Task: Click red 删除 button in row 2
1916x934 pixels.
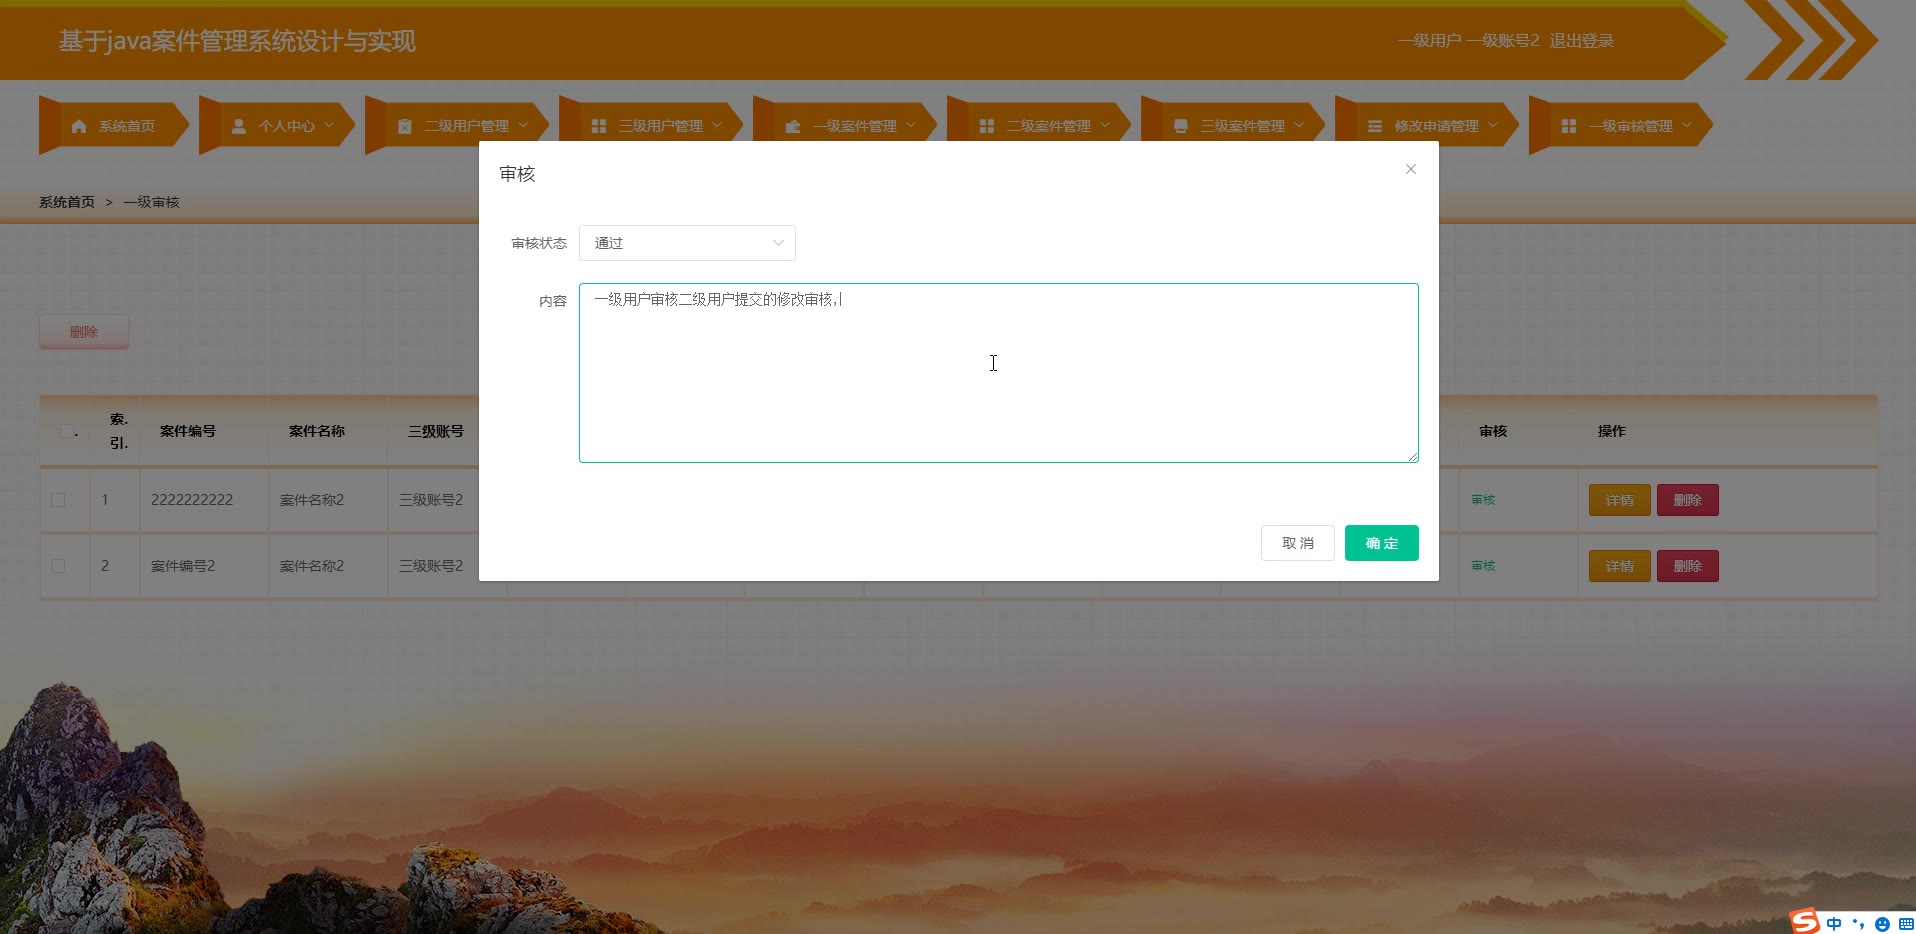Action: click(1687, 566)
